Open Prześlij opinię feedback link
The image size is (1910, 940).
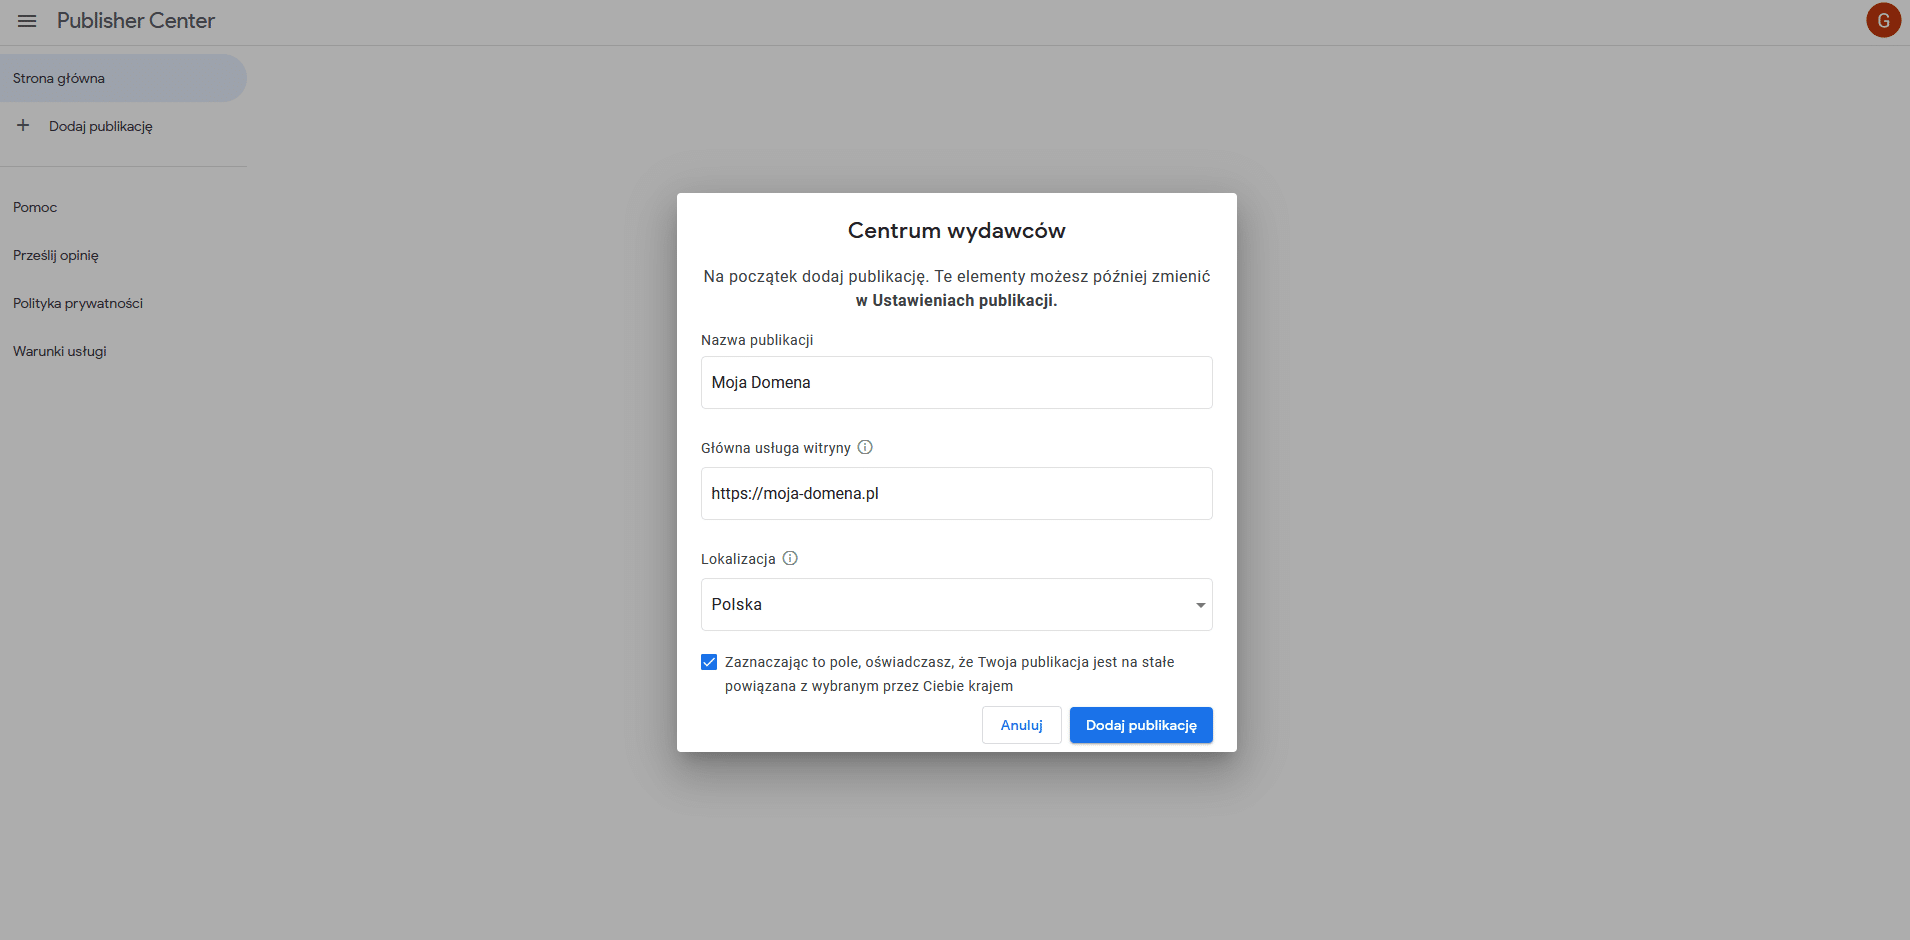point(56,255)
